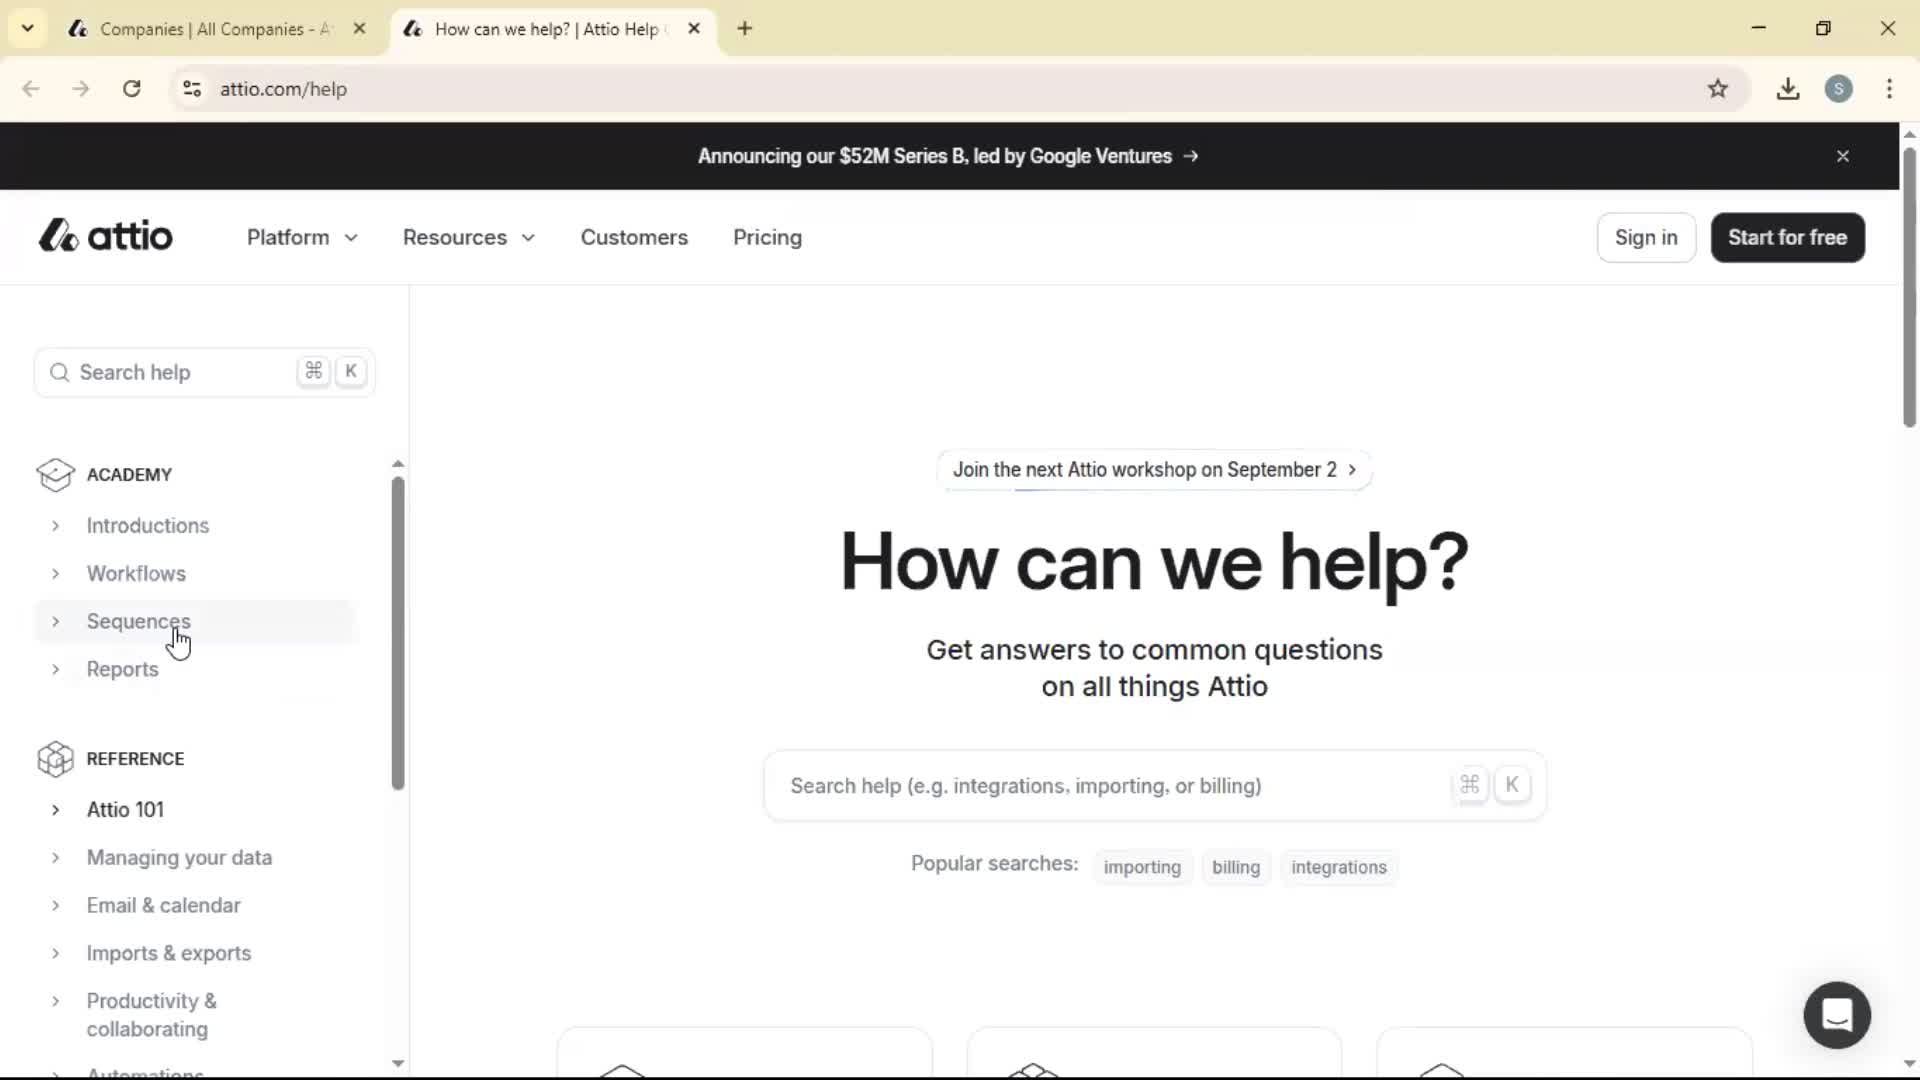
Task: Open browser downloads
Action: (1787, 88)
